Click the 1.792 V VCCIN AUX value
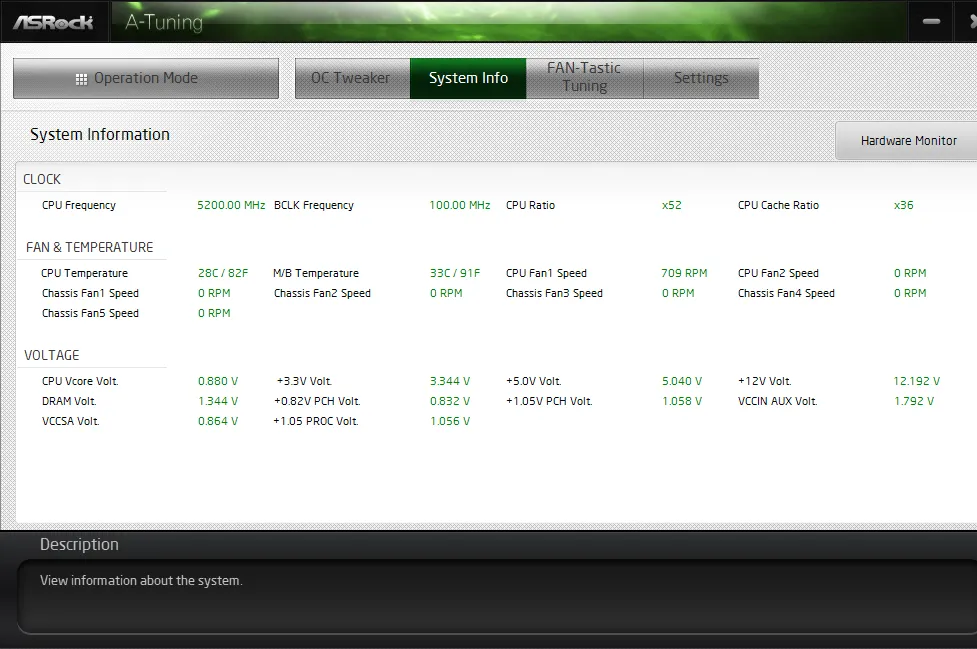Image resolution: width=977 pixels, height=649 pixels. click(x=914, y=401)
